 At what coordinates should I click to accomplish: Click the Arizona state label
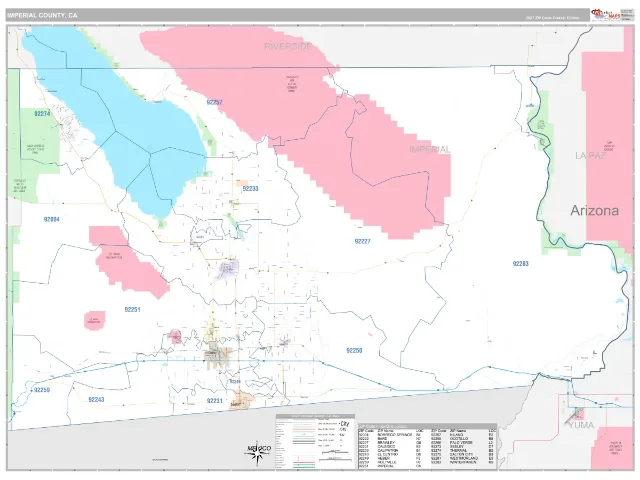coord(594,211)
